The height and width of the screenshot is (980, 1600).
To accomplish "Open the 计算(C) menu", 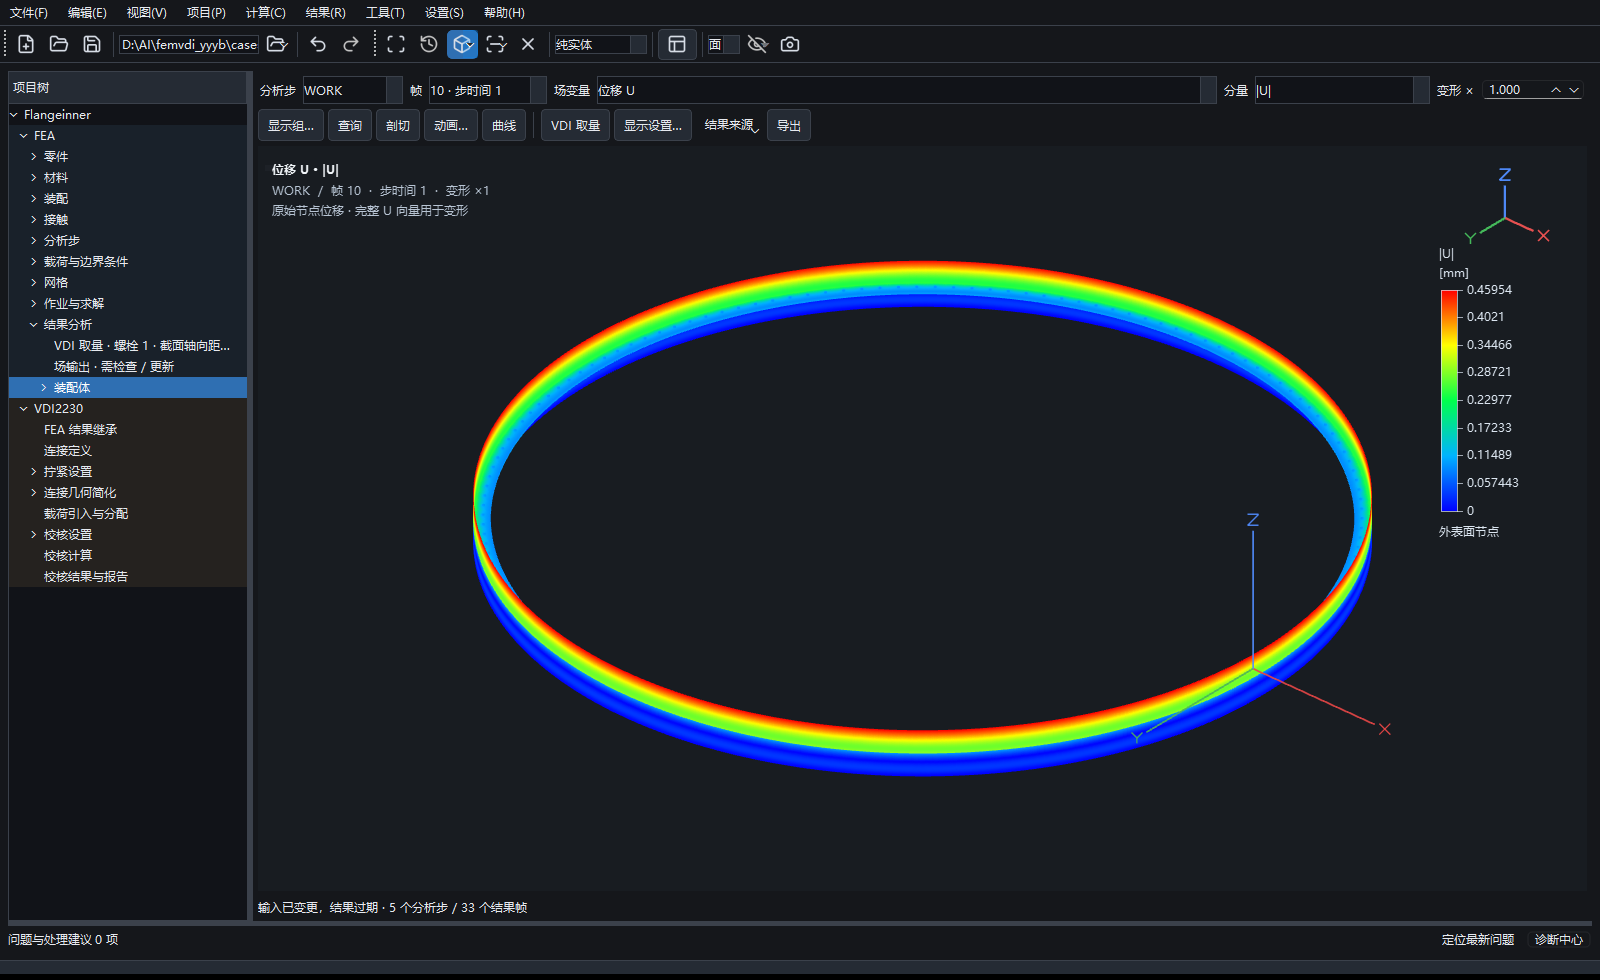I will pos(265,13).
